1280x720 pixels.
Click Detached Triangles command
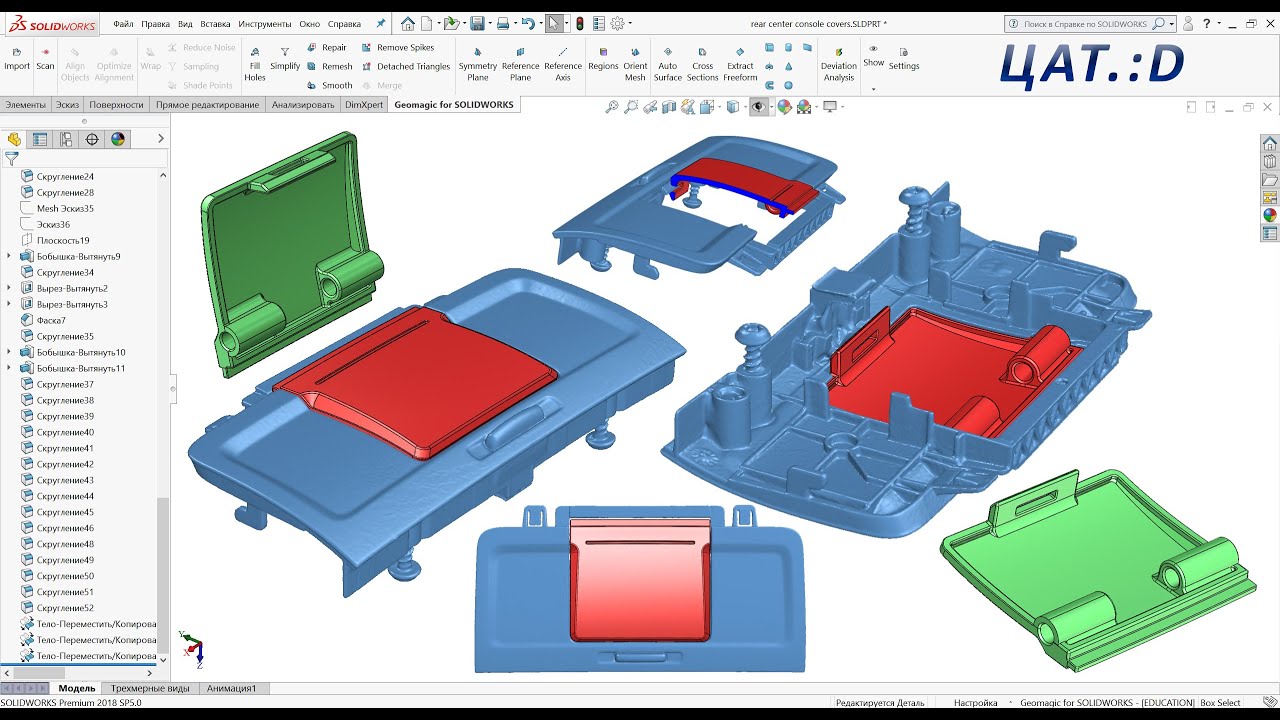405,67
